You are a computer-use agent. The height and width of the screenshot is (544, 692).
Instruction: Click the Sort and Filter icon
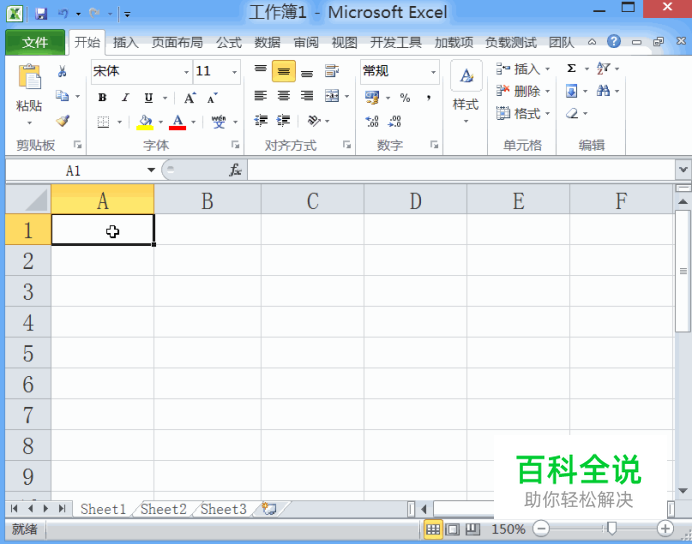[x=603, y=68]
